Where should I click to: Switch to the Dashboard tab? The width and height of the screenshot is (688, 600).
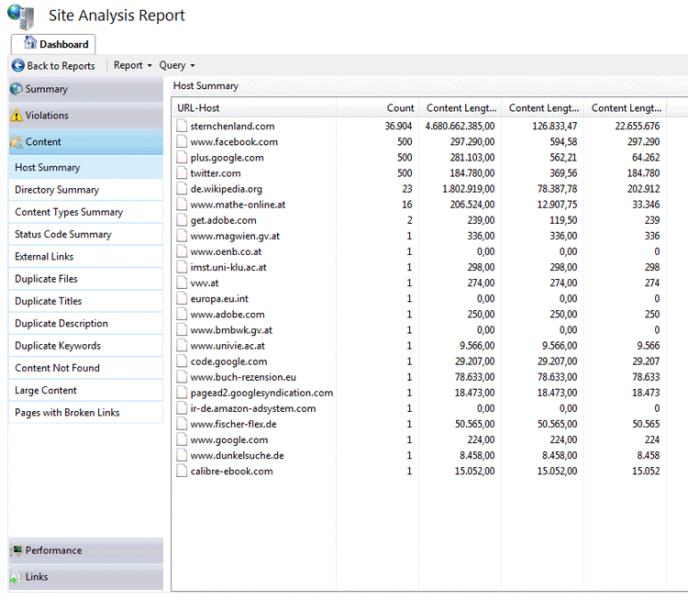(53, 44)
